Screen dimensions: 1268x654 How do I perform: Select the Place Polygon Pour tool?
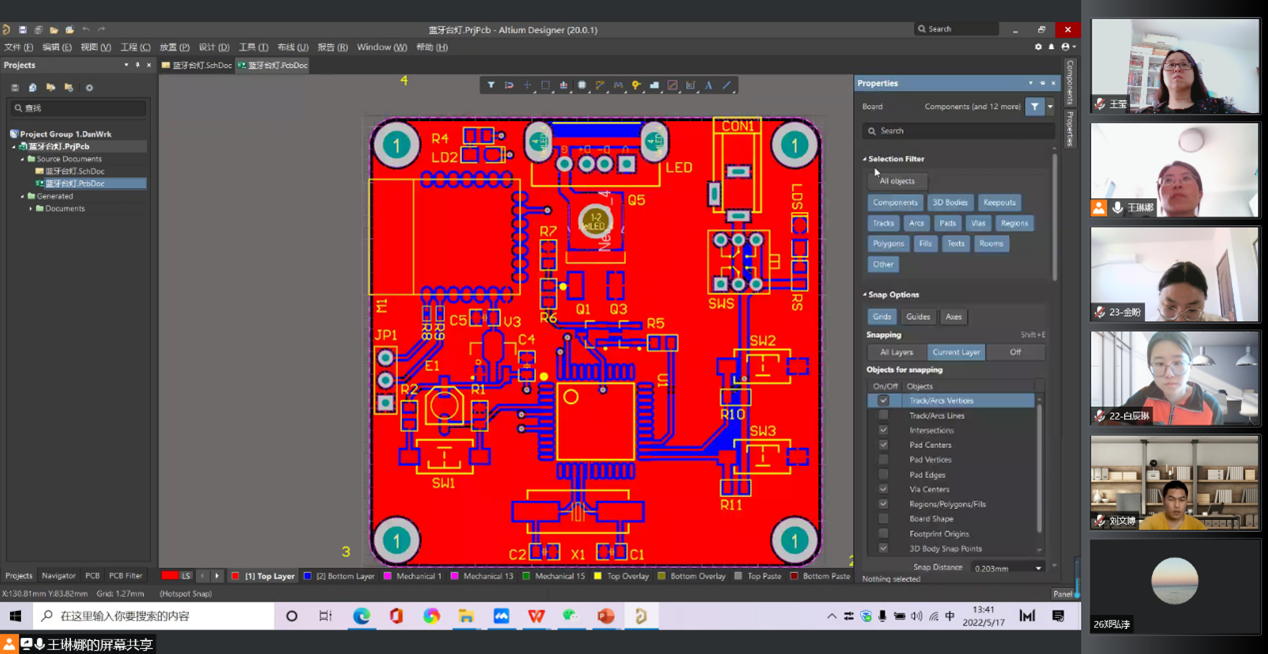pyautogui.click(x=654, y=86)
